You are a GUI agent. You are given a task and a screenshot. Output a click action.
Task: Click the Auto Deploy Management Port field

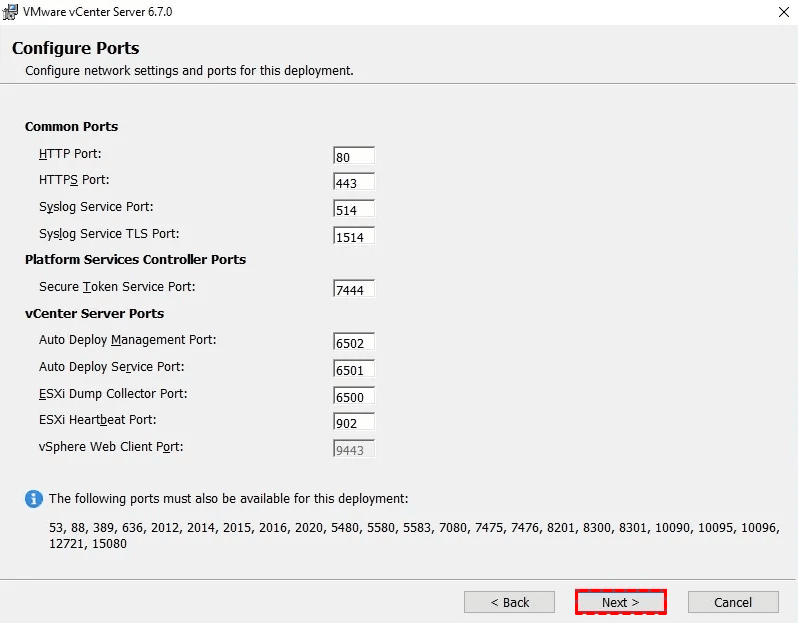354,342
